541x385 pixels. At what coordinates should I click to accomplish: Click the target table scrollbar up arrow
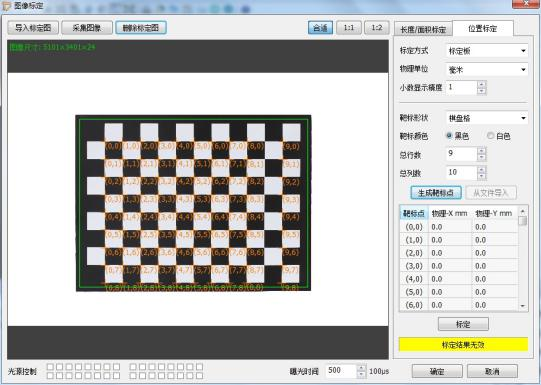523,210
